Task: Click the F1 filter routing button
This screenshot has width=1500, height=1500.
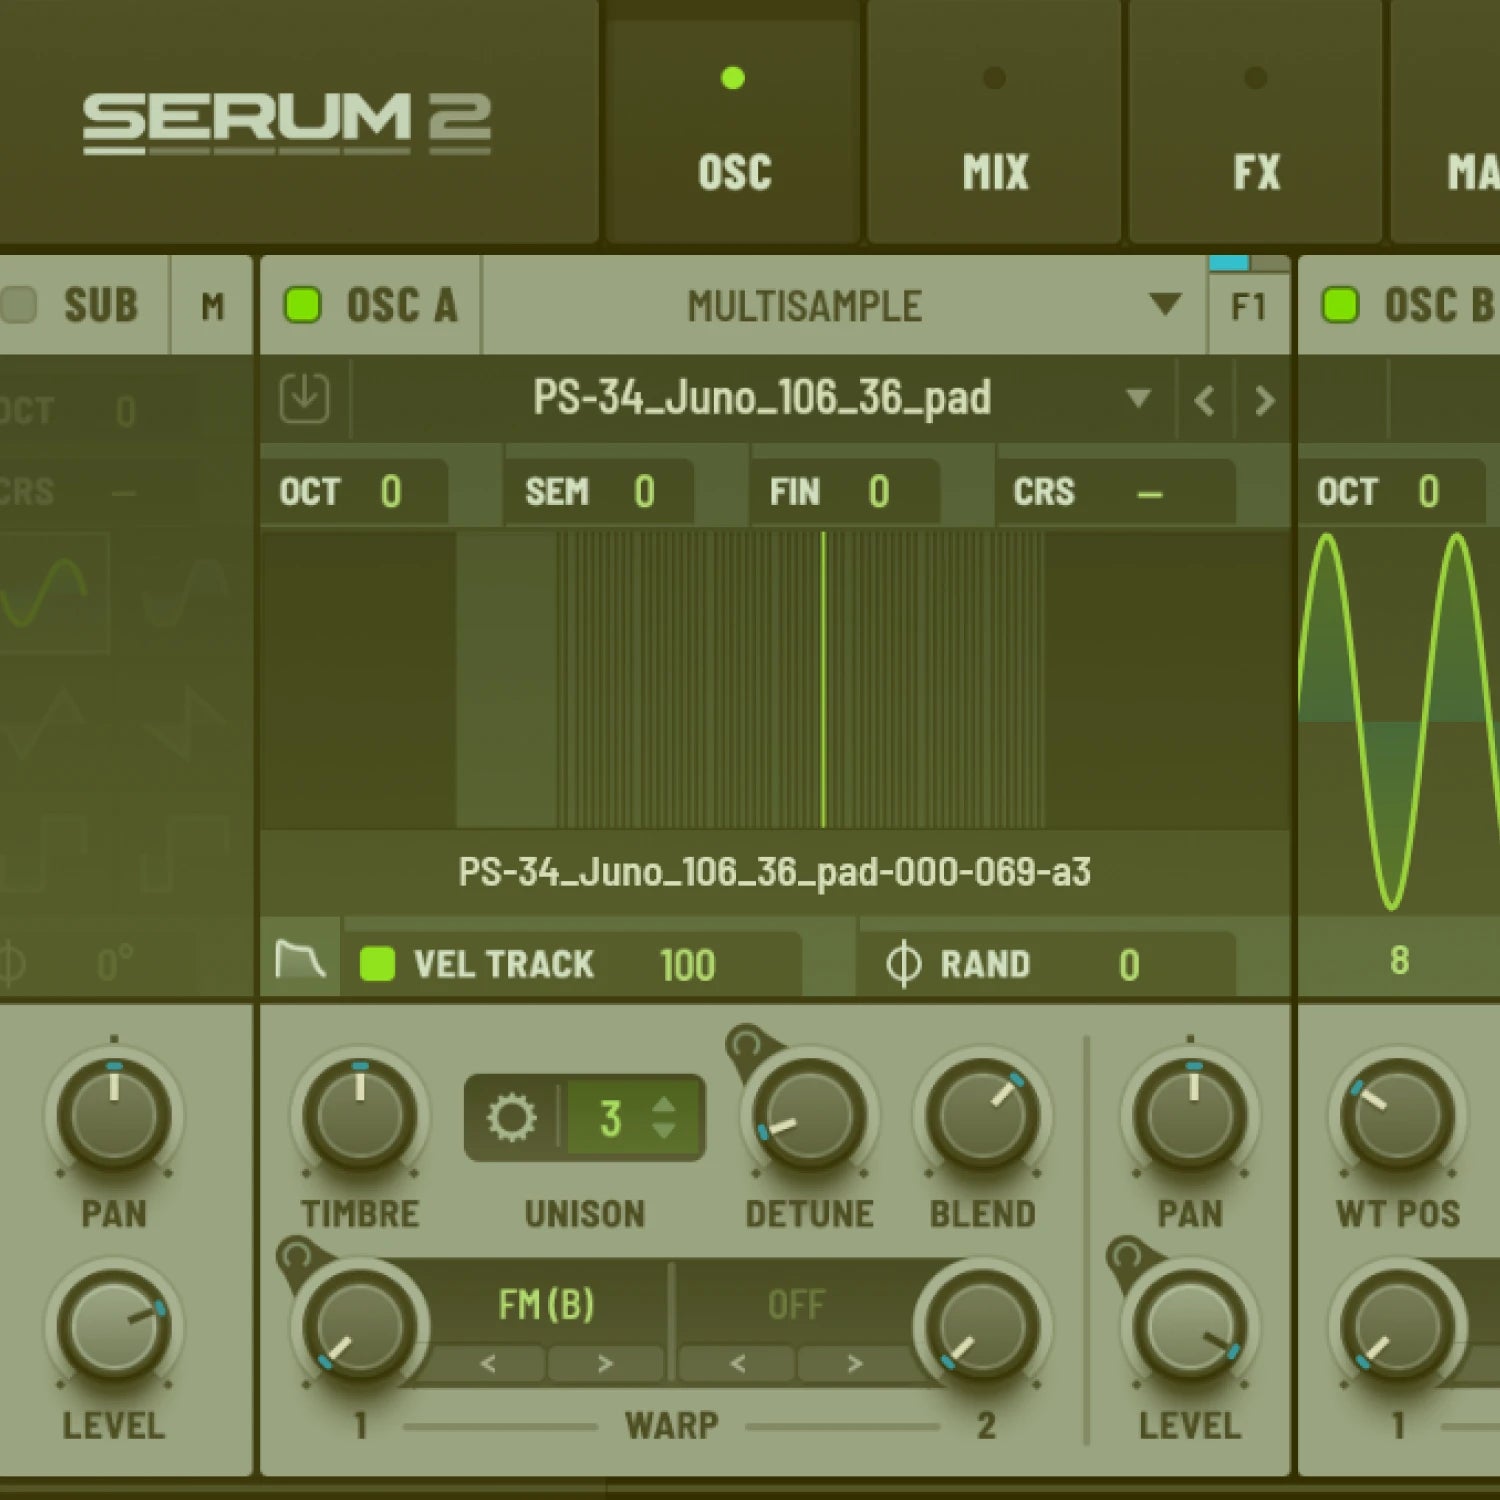Action: click(x=1249, y=306)
